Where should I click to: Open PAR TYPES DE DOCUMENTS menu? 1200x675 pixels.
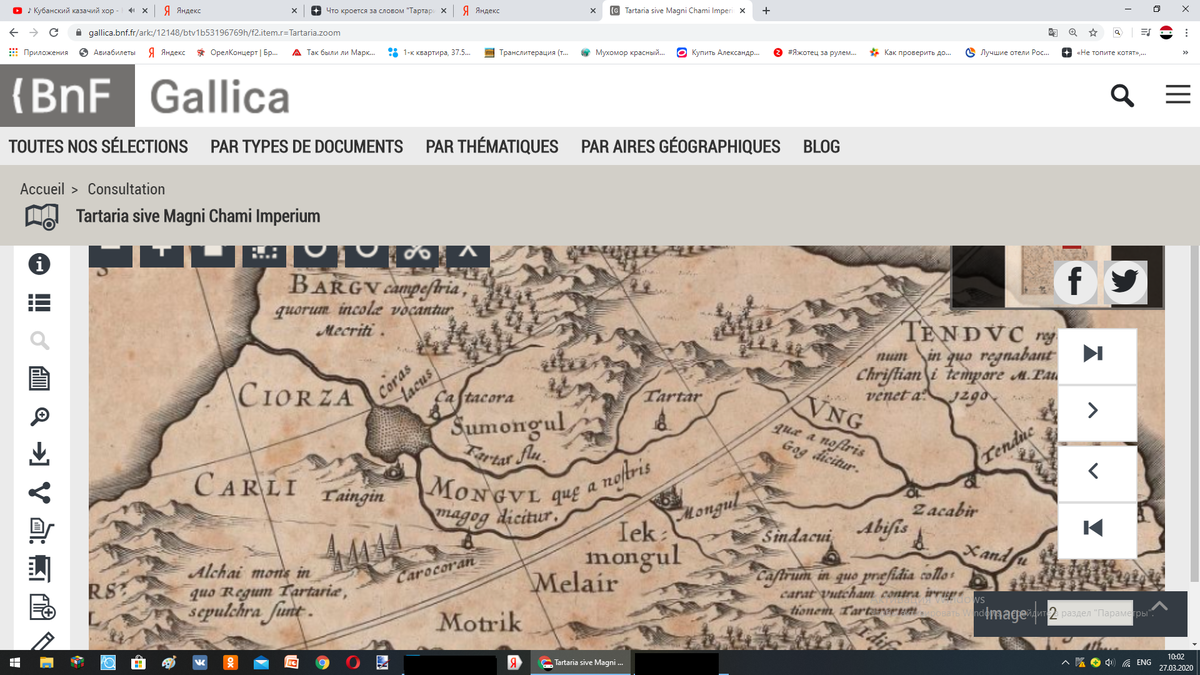pyautogui.click(x=307, y=146)
